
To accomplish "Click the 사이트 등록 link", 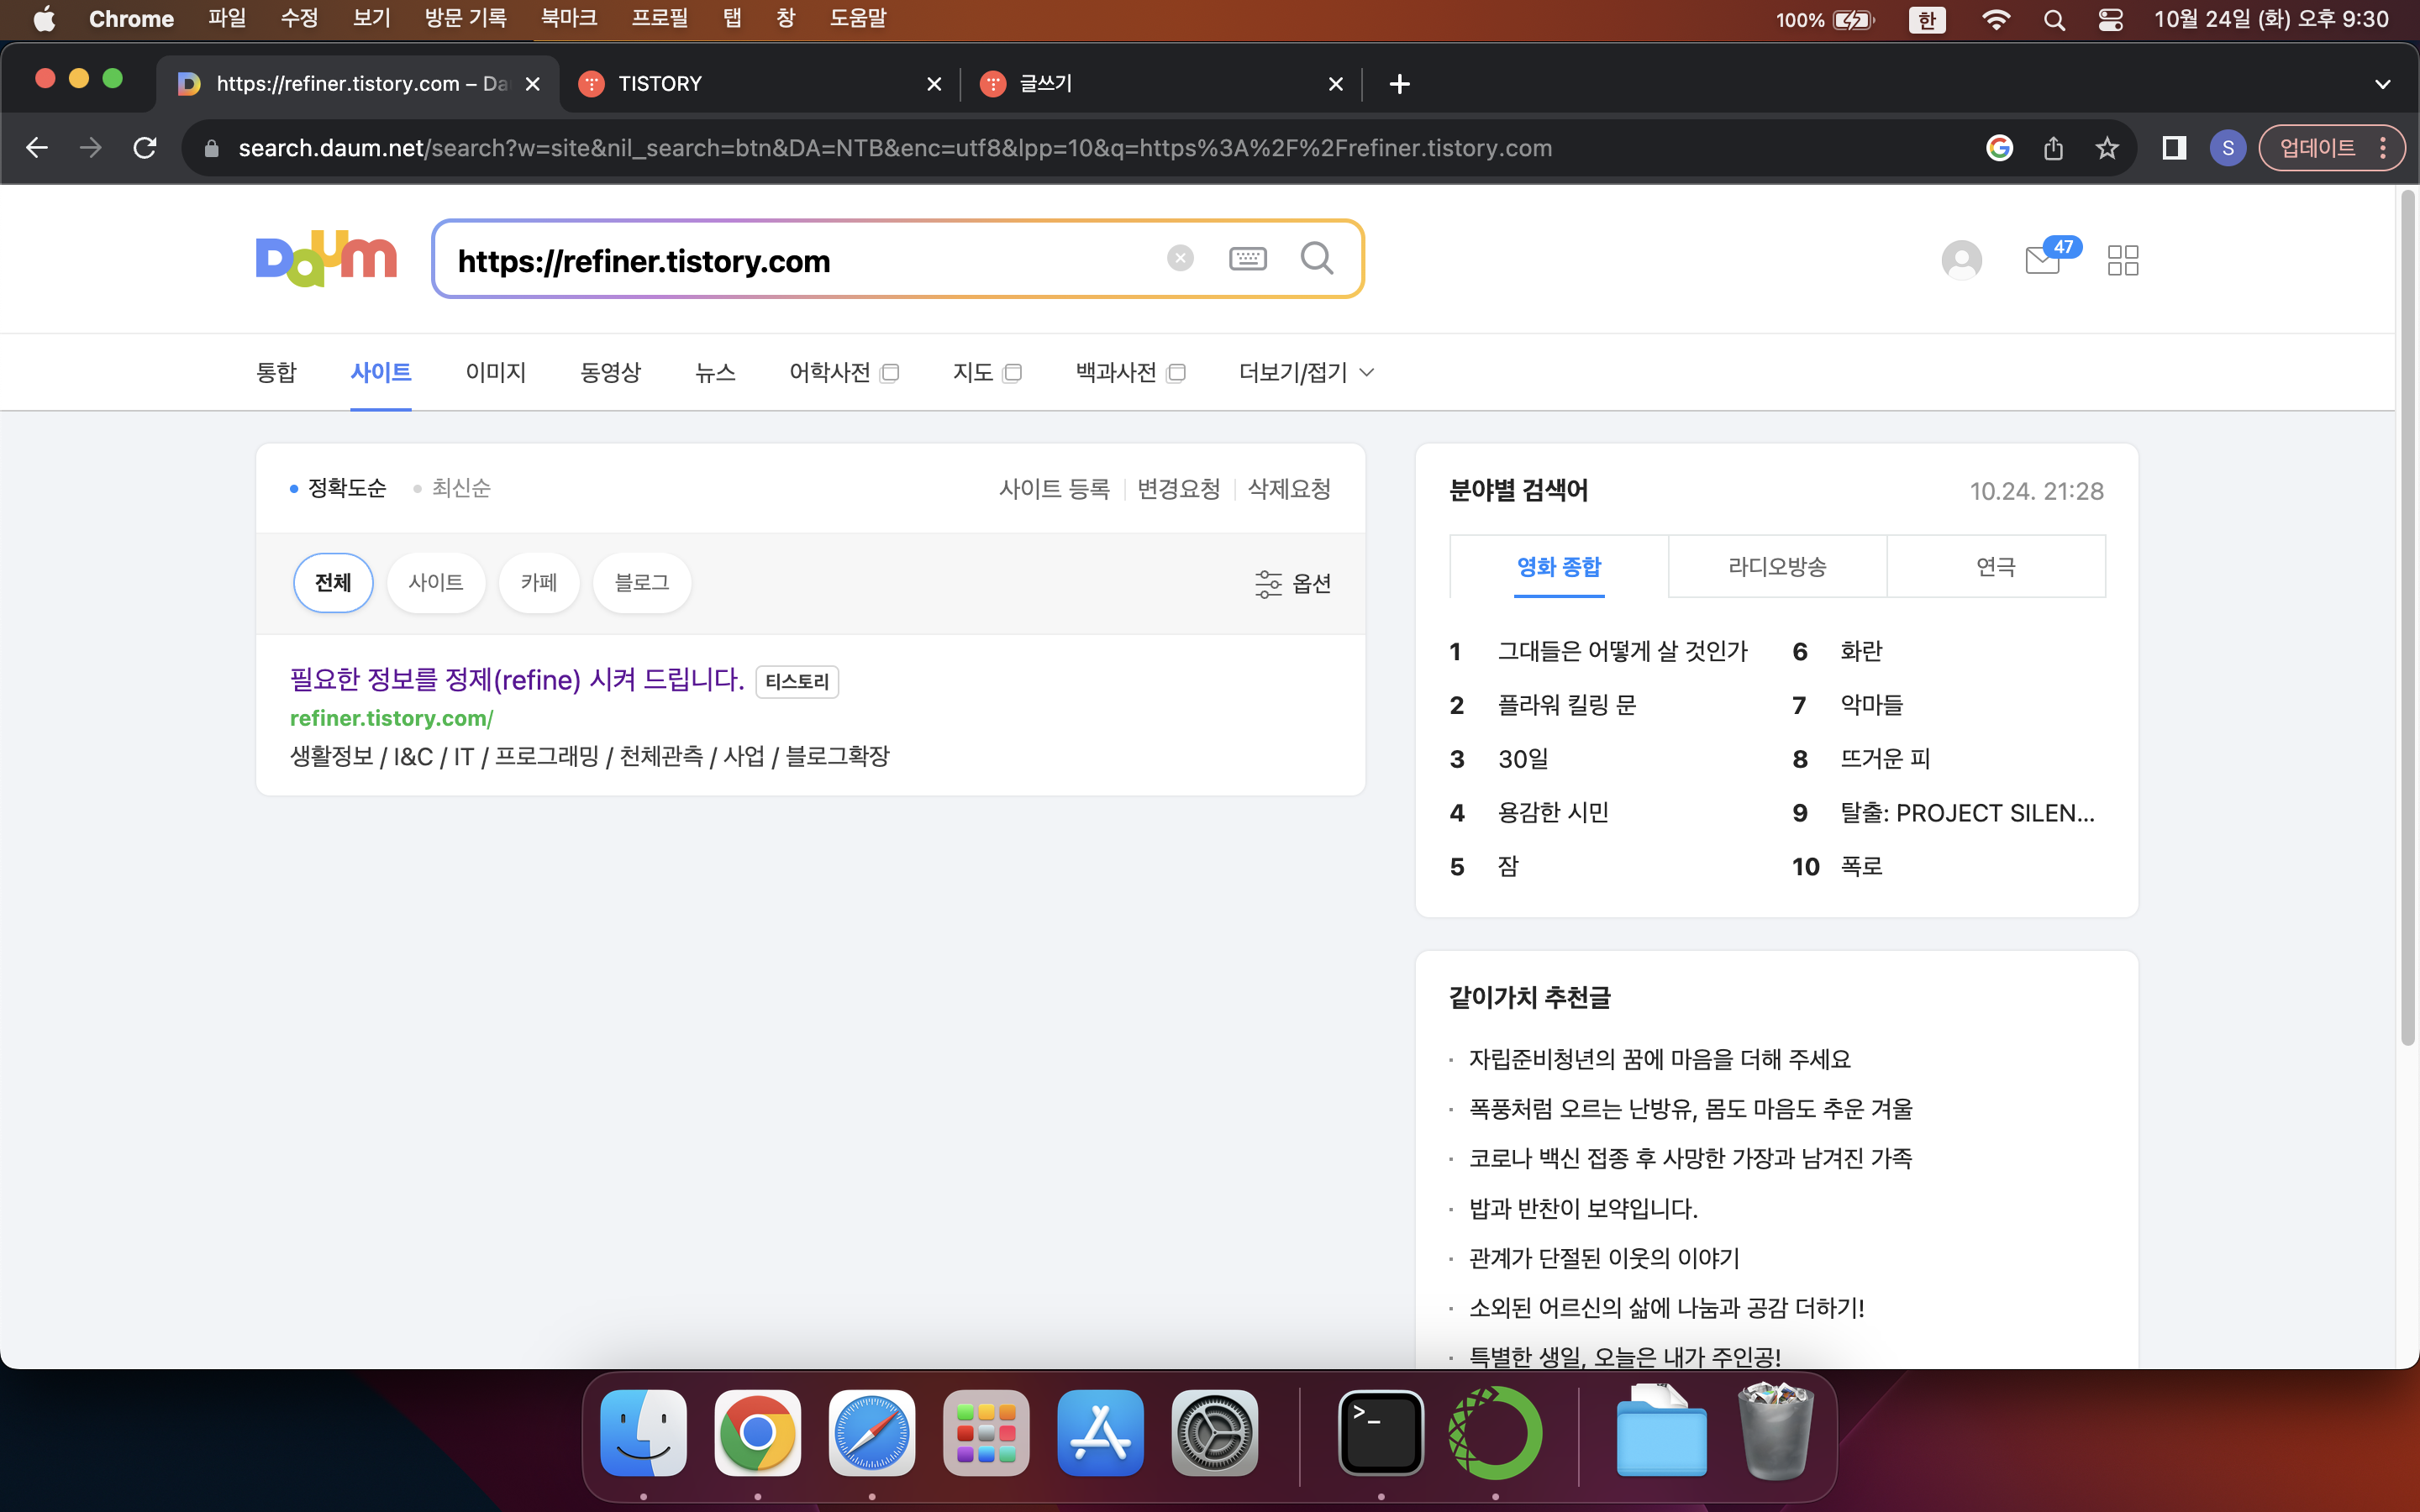I will tap(1054, 489).
